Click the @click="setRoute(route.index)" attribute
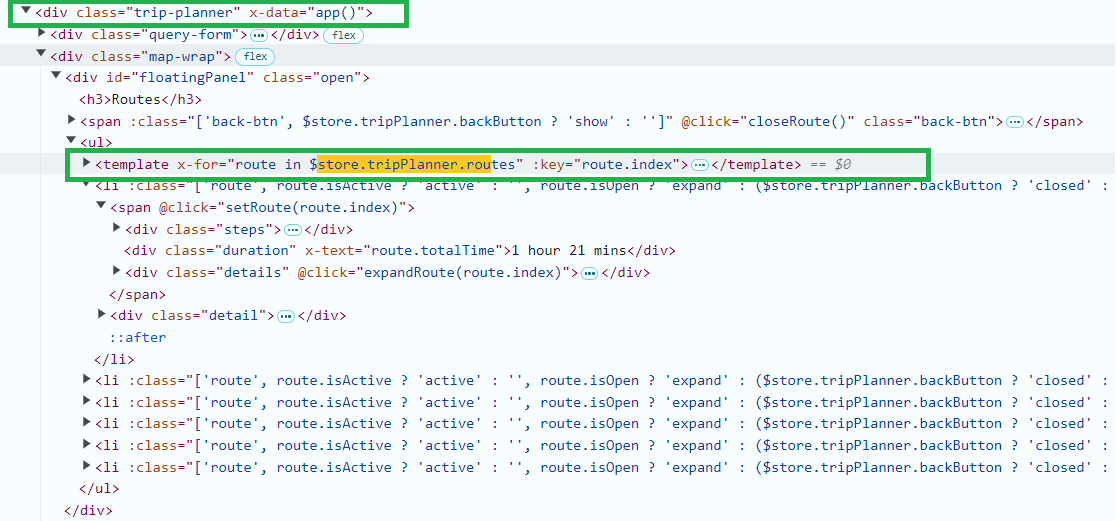The image size is (1117, 521). (x=283, y=208)
